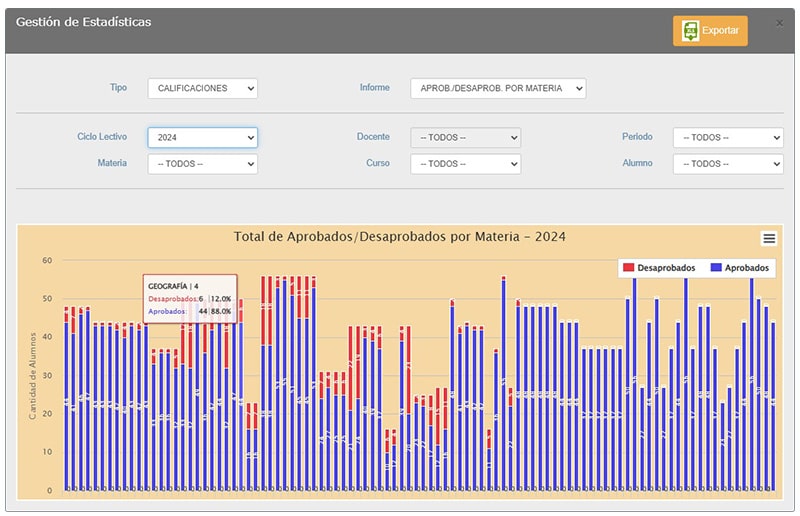This screenshot has width=800, height=516.
Task: Click the Docente field label
Action: click(373, 136)
